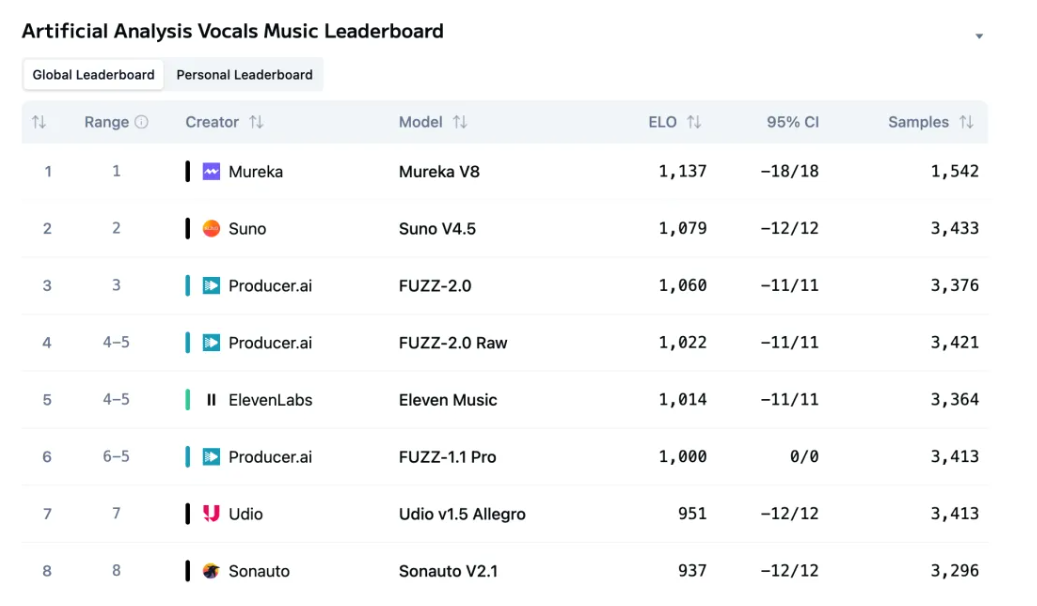1037x606 pixels.
Task: Open the Model column sort arrows
Action: 460,122
